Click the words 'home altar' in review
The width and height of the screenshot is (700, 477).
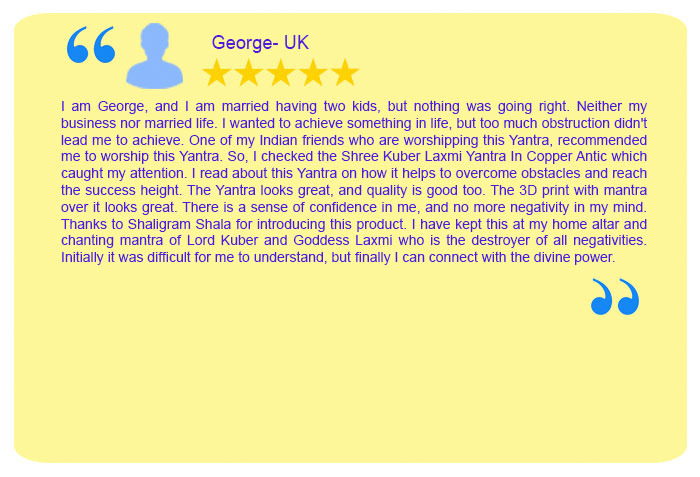585,224
